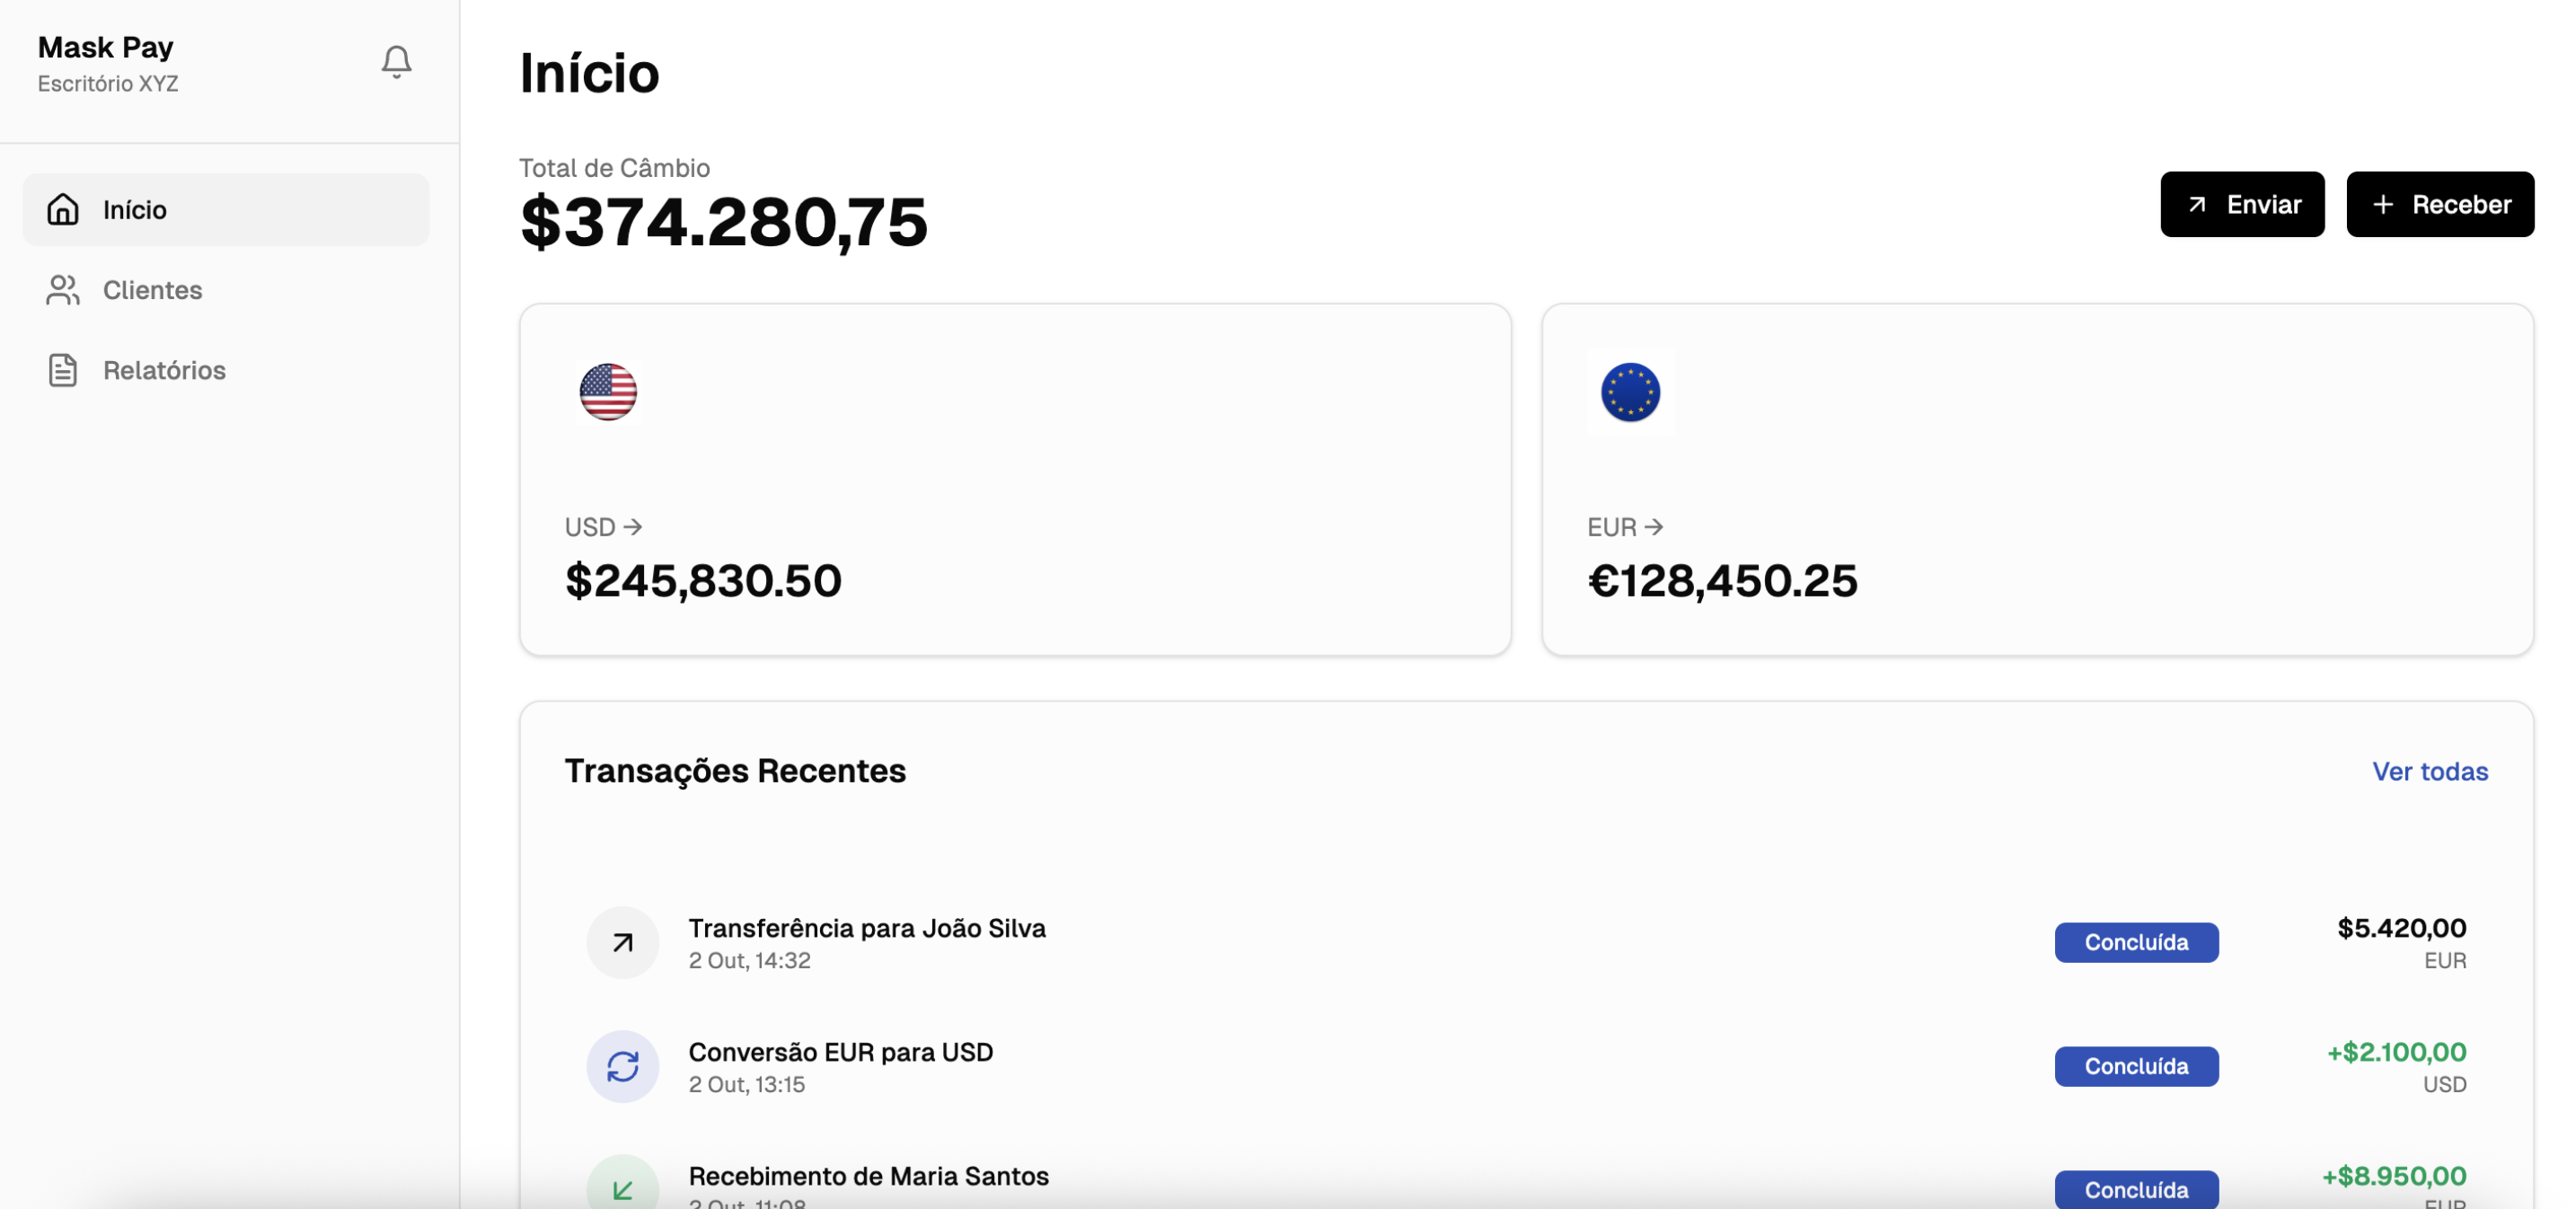Click the Concluída badge on João Silva transfer

click(2137, 941)
